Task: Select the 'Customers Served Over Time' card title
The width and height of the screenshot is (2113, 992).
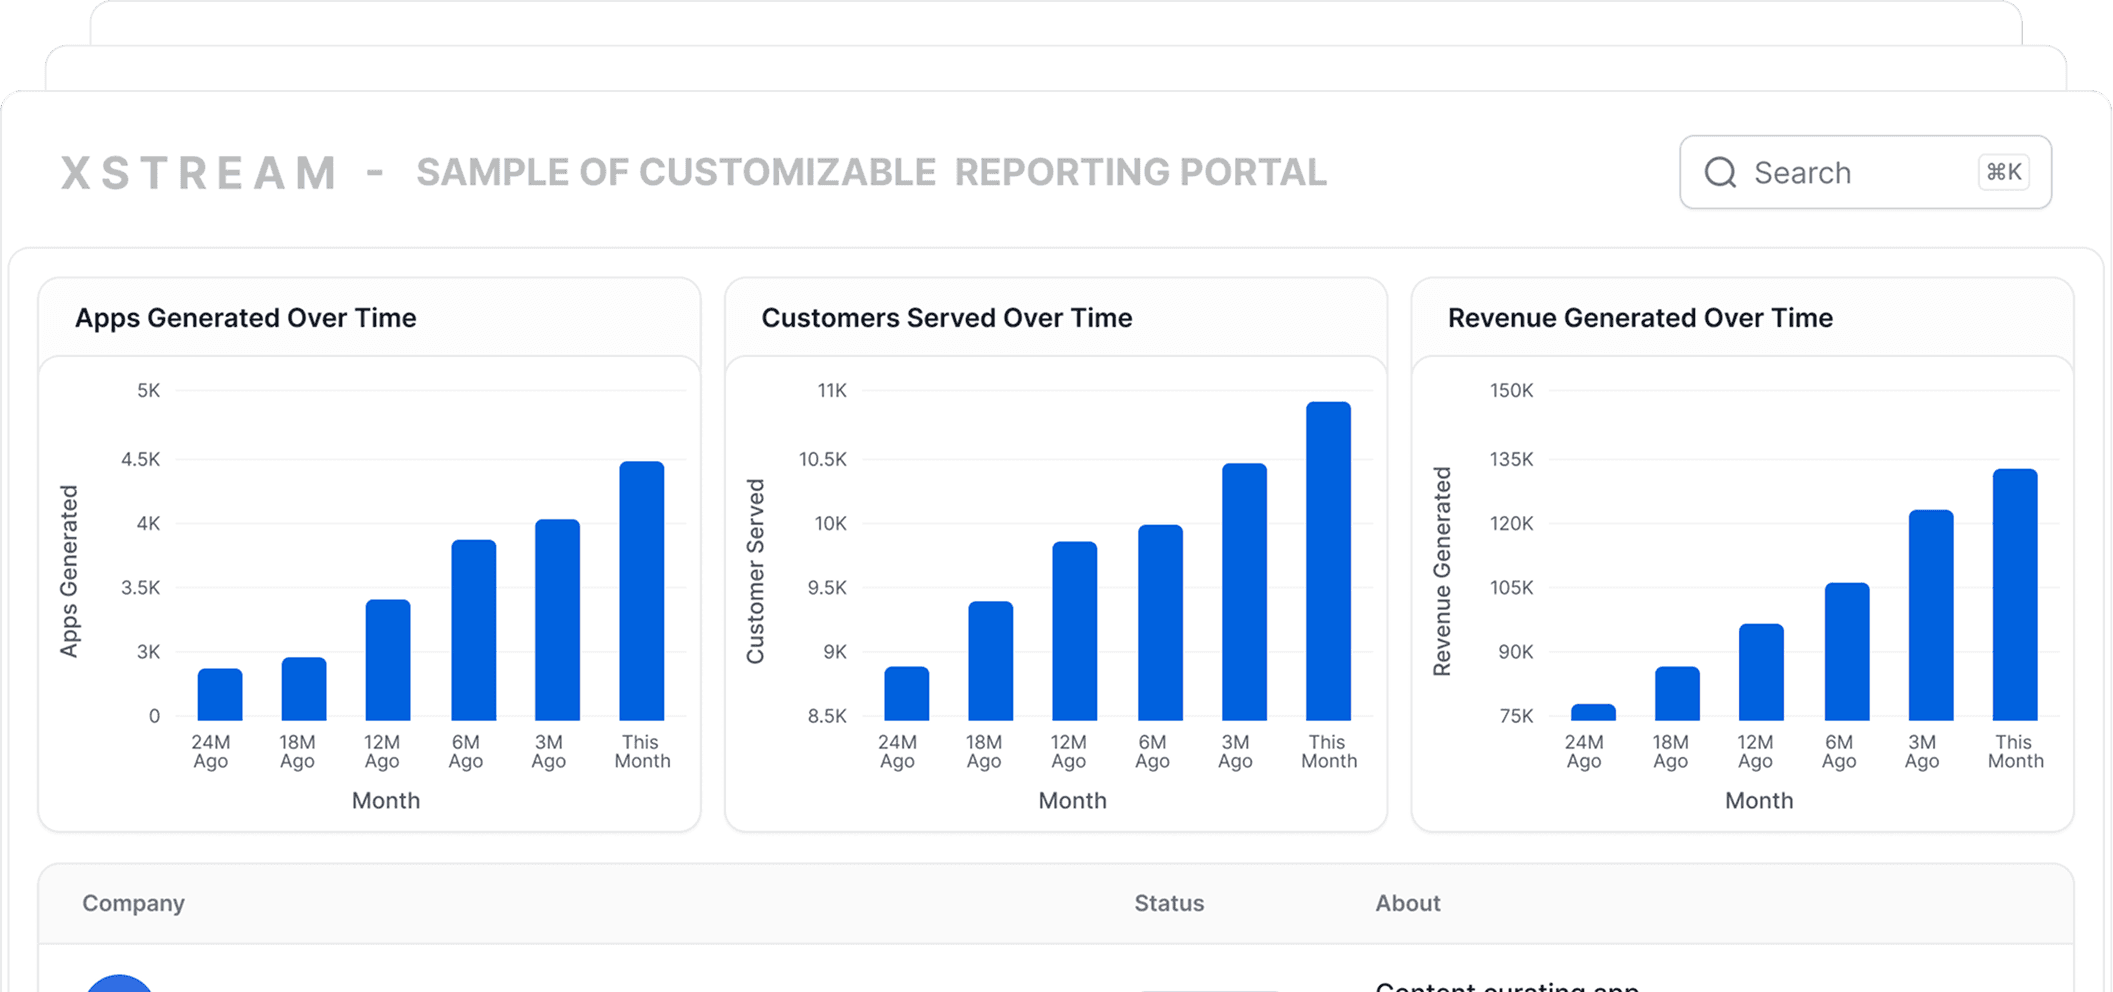Action: pyautogui.click(x=947, y=318)
